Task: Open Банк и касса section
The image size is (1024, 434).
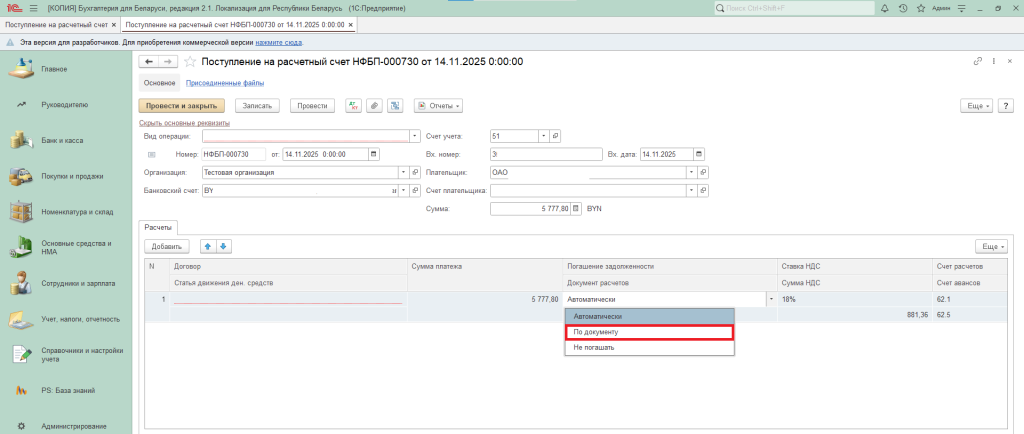Action: 62,140
